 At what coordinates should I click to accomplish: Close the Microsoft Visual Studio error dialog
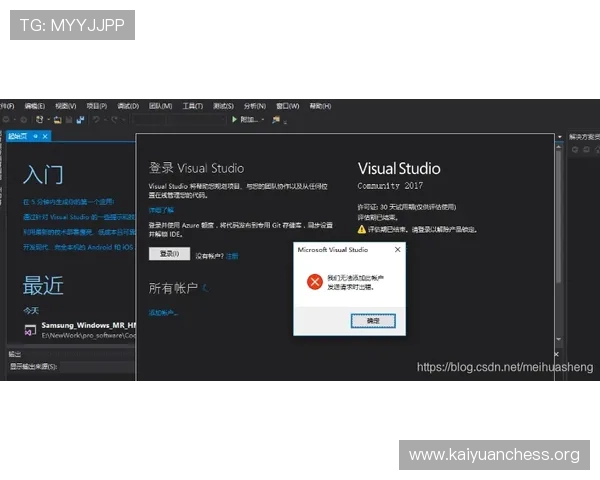coord(397,249)
